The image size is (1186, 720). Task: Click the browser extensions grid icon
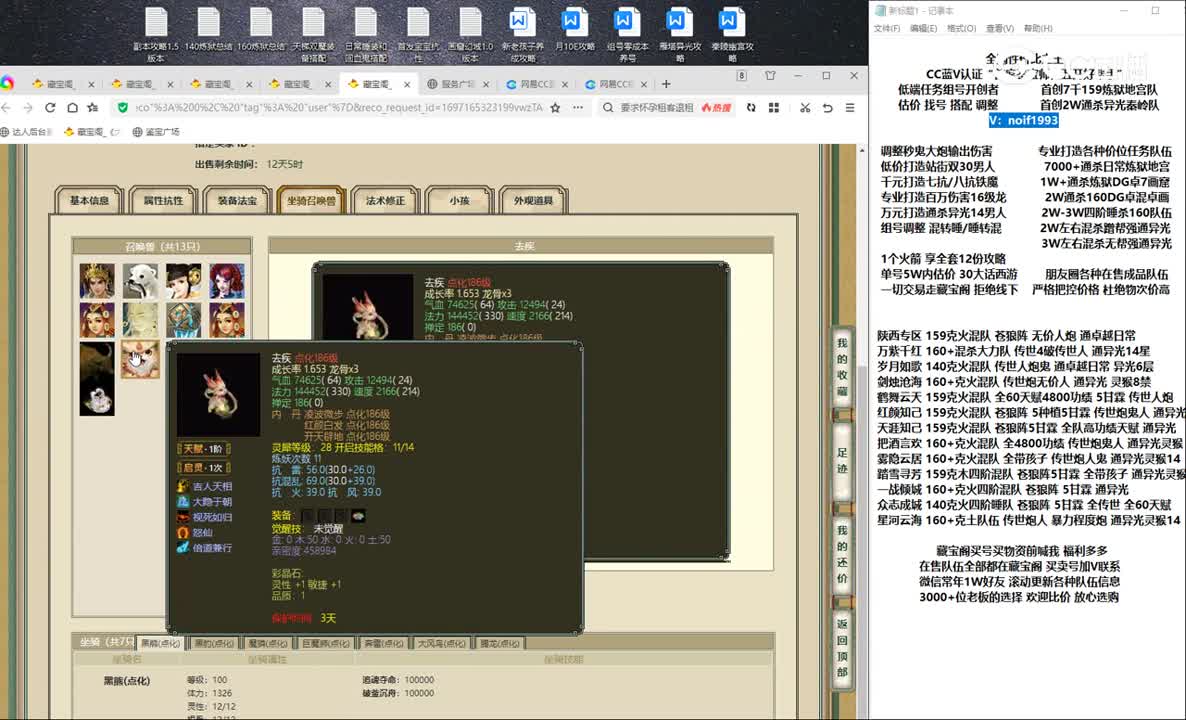pyautogui.click(x=774, y=107)
